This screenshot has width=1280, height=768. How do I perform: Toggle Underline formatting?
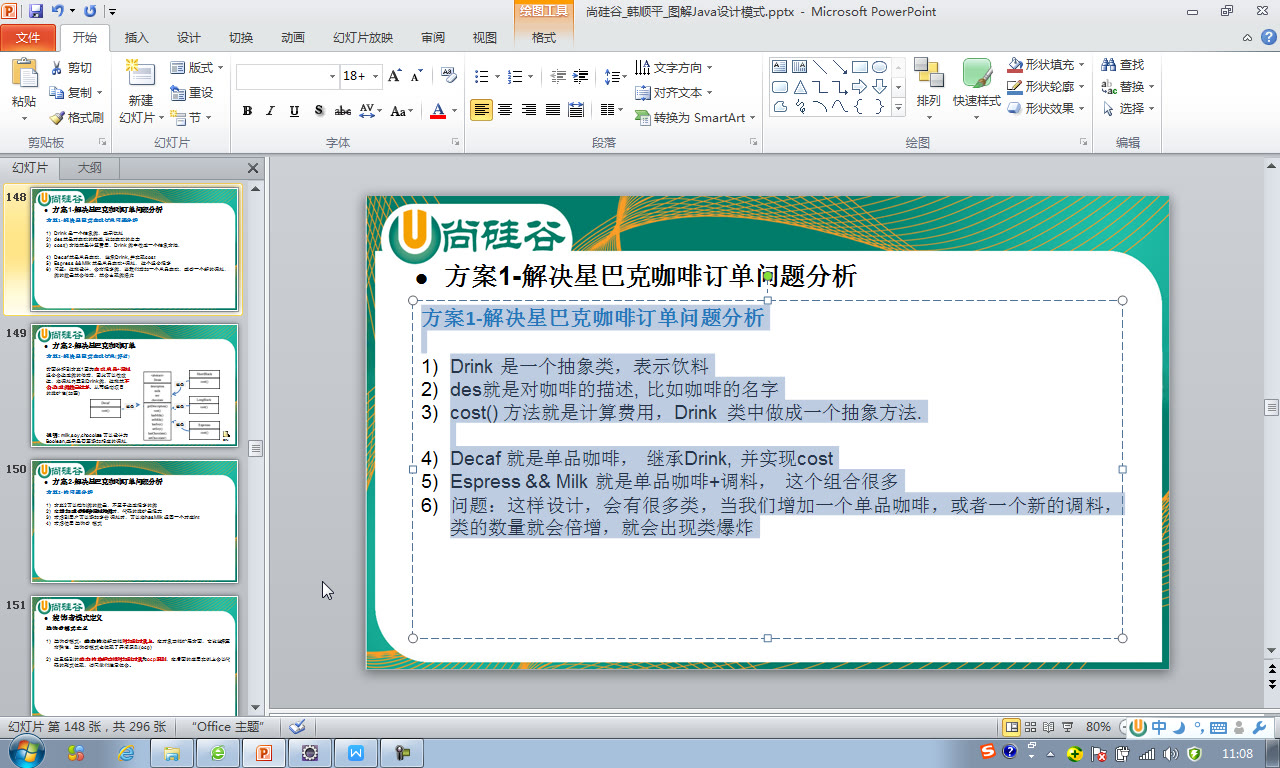click(x=295, y=111)
